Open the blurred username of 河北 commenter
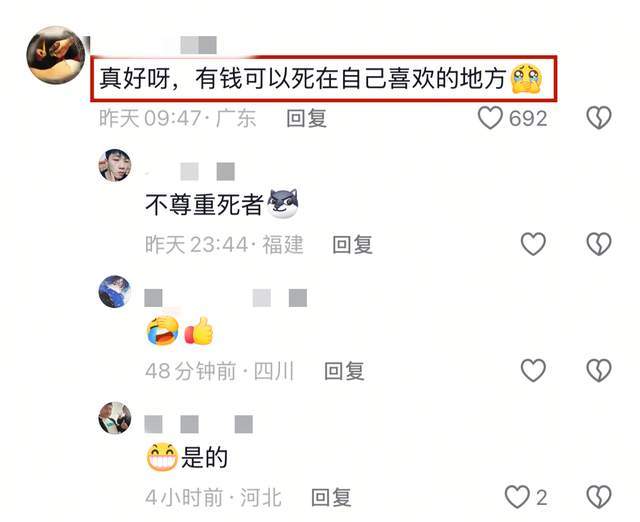 (199, 424)
